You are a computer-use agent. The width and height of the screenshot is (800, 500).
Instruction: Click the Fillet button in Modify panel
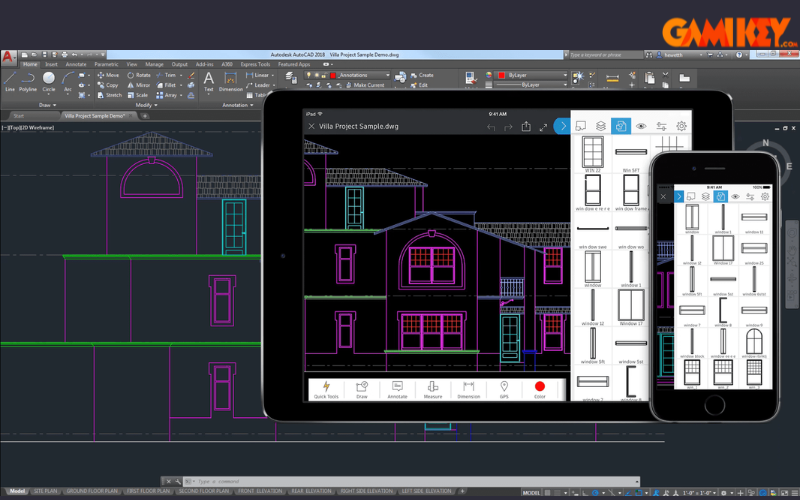[x=166, y=85]
